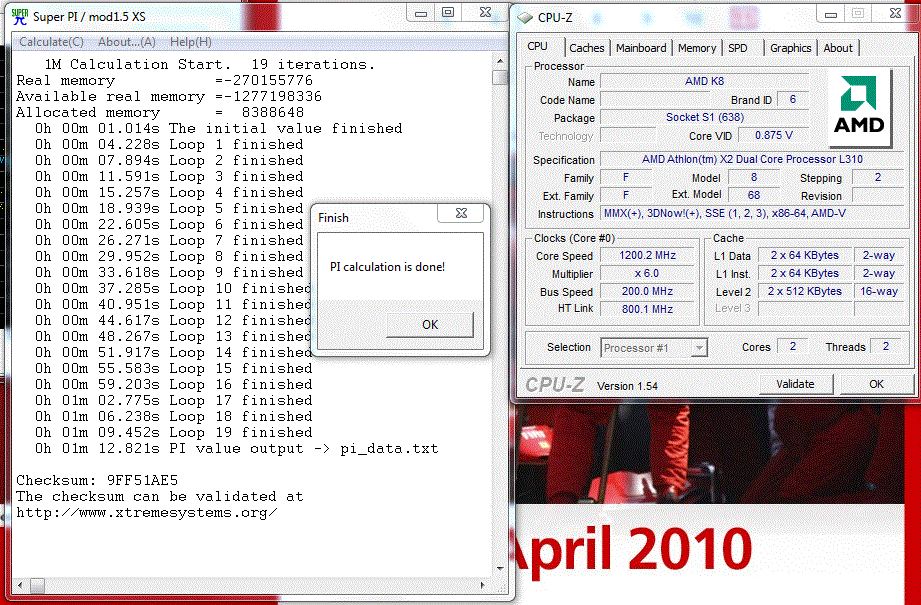
Task: Click the Level 2 associativity value 16-way
Action: point(879,291)
